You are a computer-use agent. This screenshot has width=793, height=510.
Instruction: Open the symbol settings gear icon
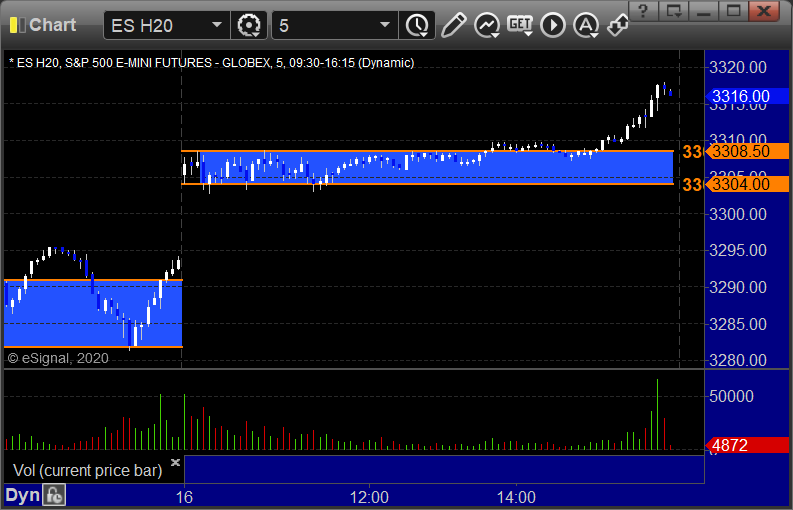pos(248,25)
